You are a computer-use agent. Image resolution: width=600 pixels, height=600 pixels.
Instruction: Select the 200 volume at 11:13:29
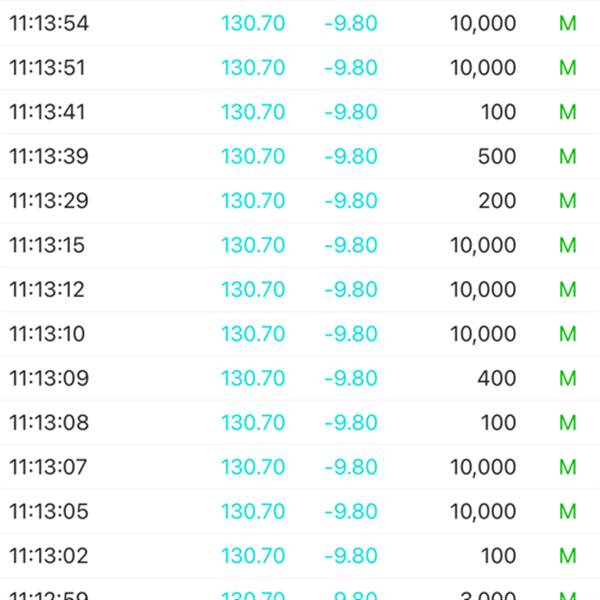click(497, 201)
